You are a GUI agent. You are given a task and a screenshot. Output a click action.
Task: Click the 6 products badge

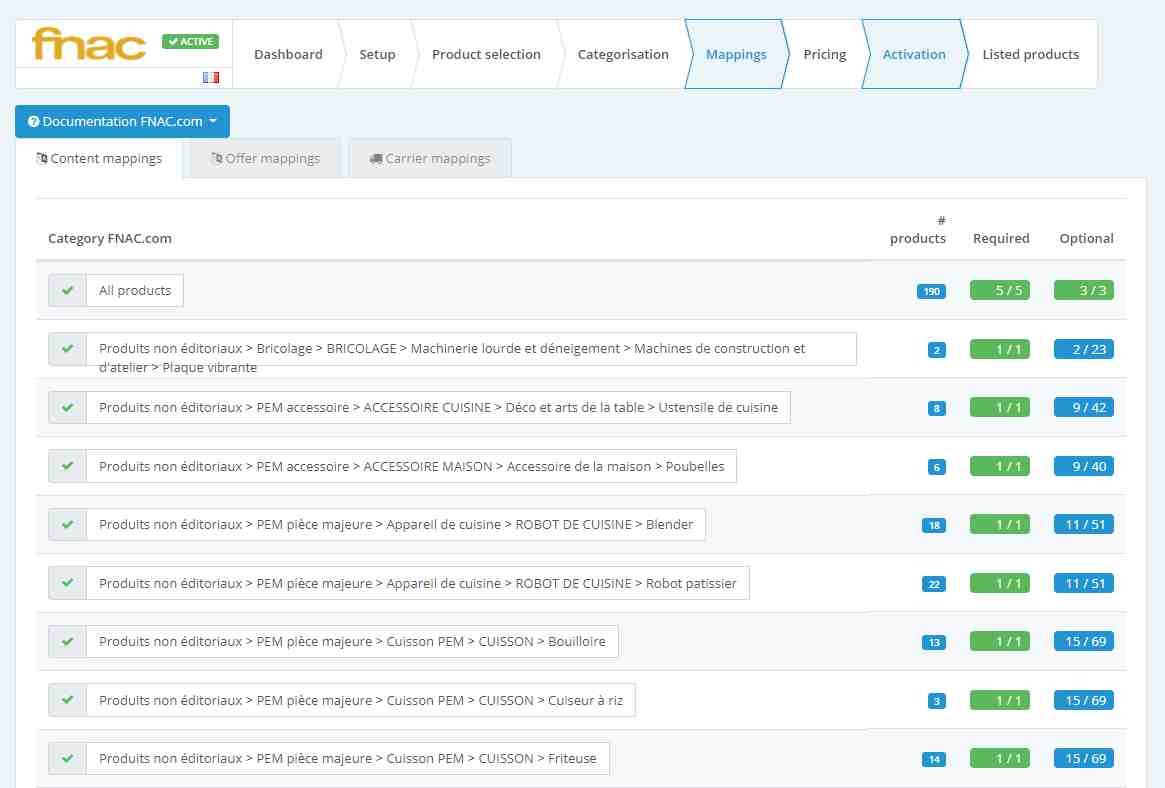[936, 467]
